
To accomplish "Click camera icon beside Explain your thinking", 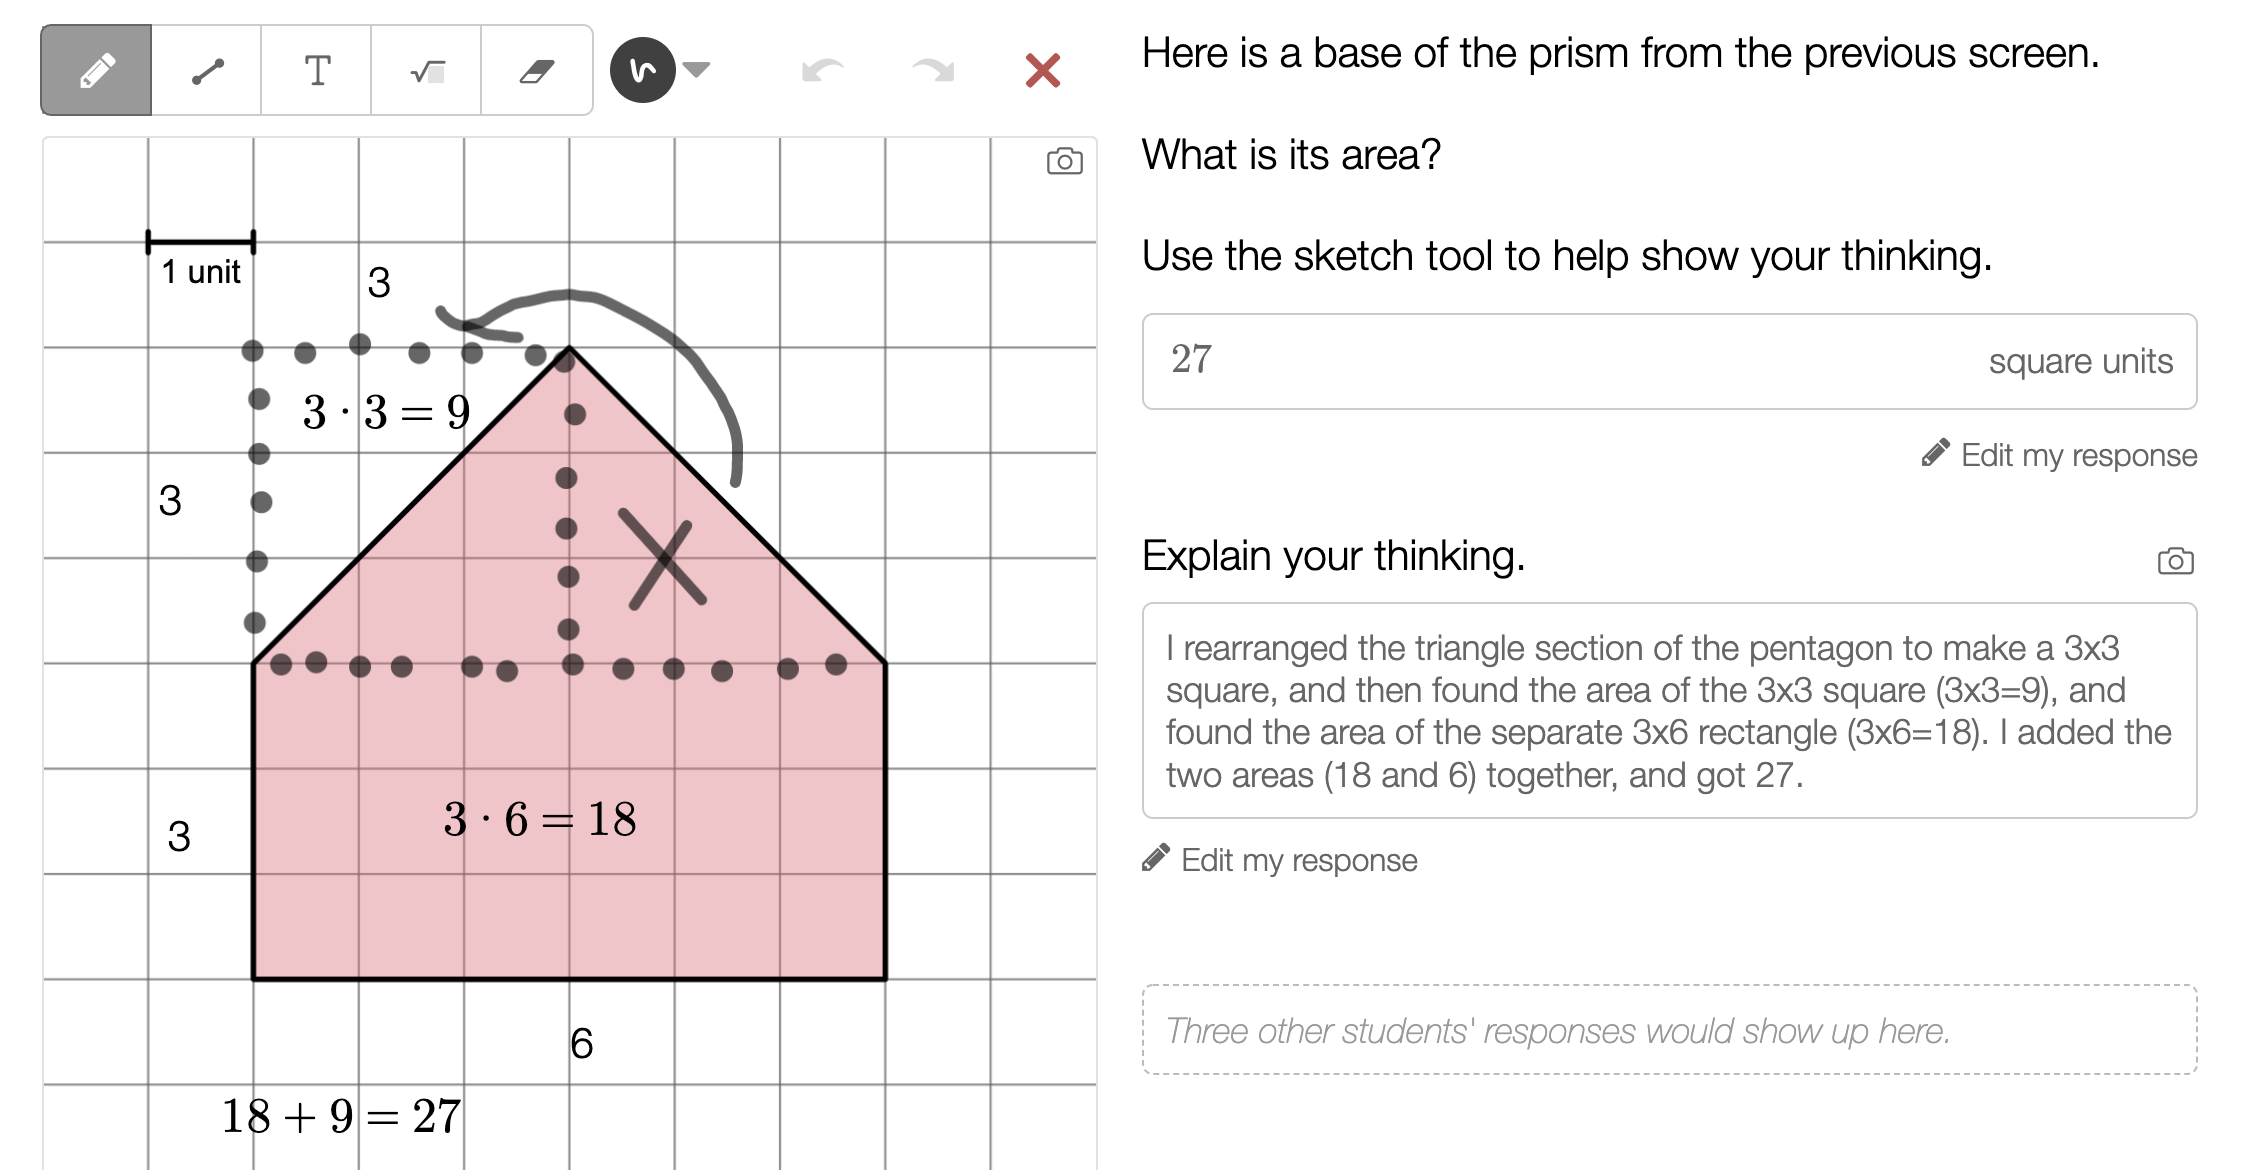I will pyautogui.click(x=2175, y=560).
